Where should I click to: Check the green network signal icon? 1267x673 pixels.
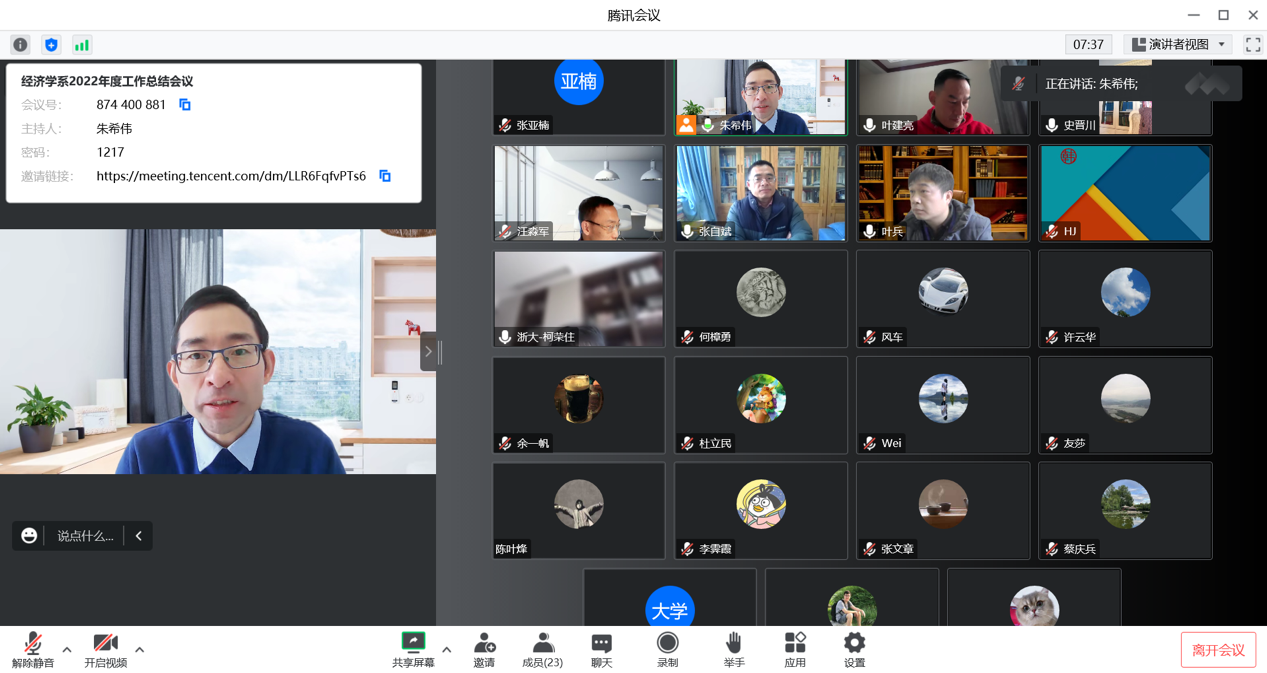pyautogui.click(x=82, y=45)
